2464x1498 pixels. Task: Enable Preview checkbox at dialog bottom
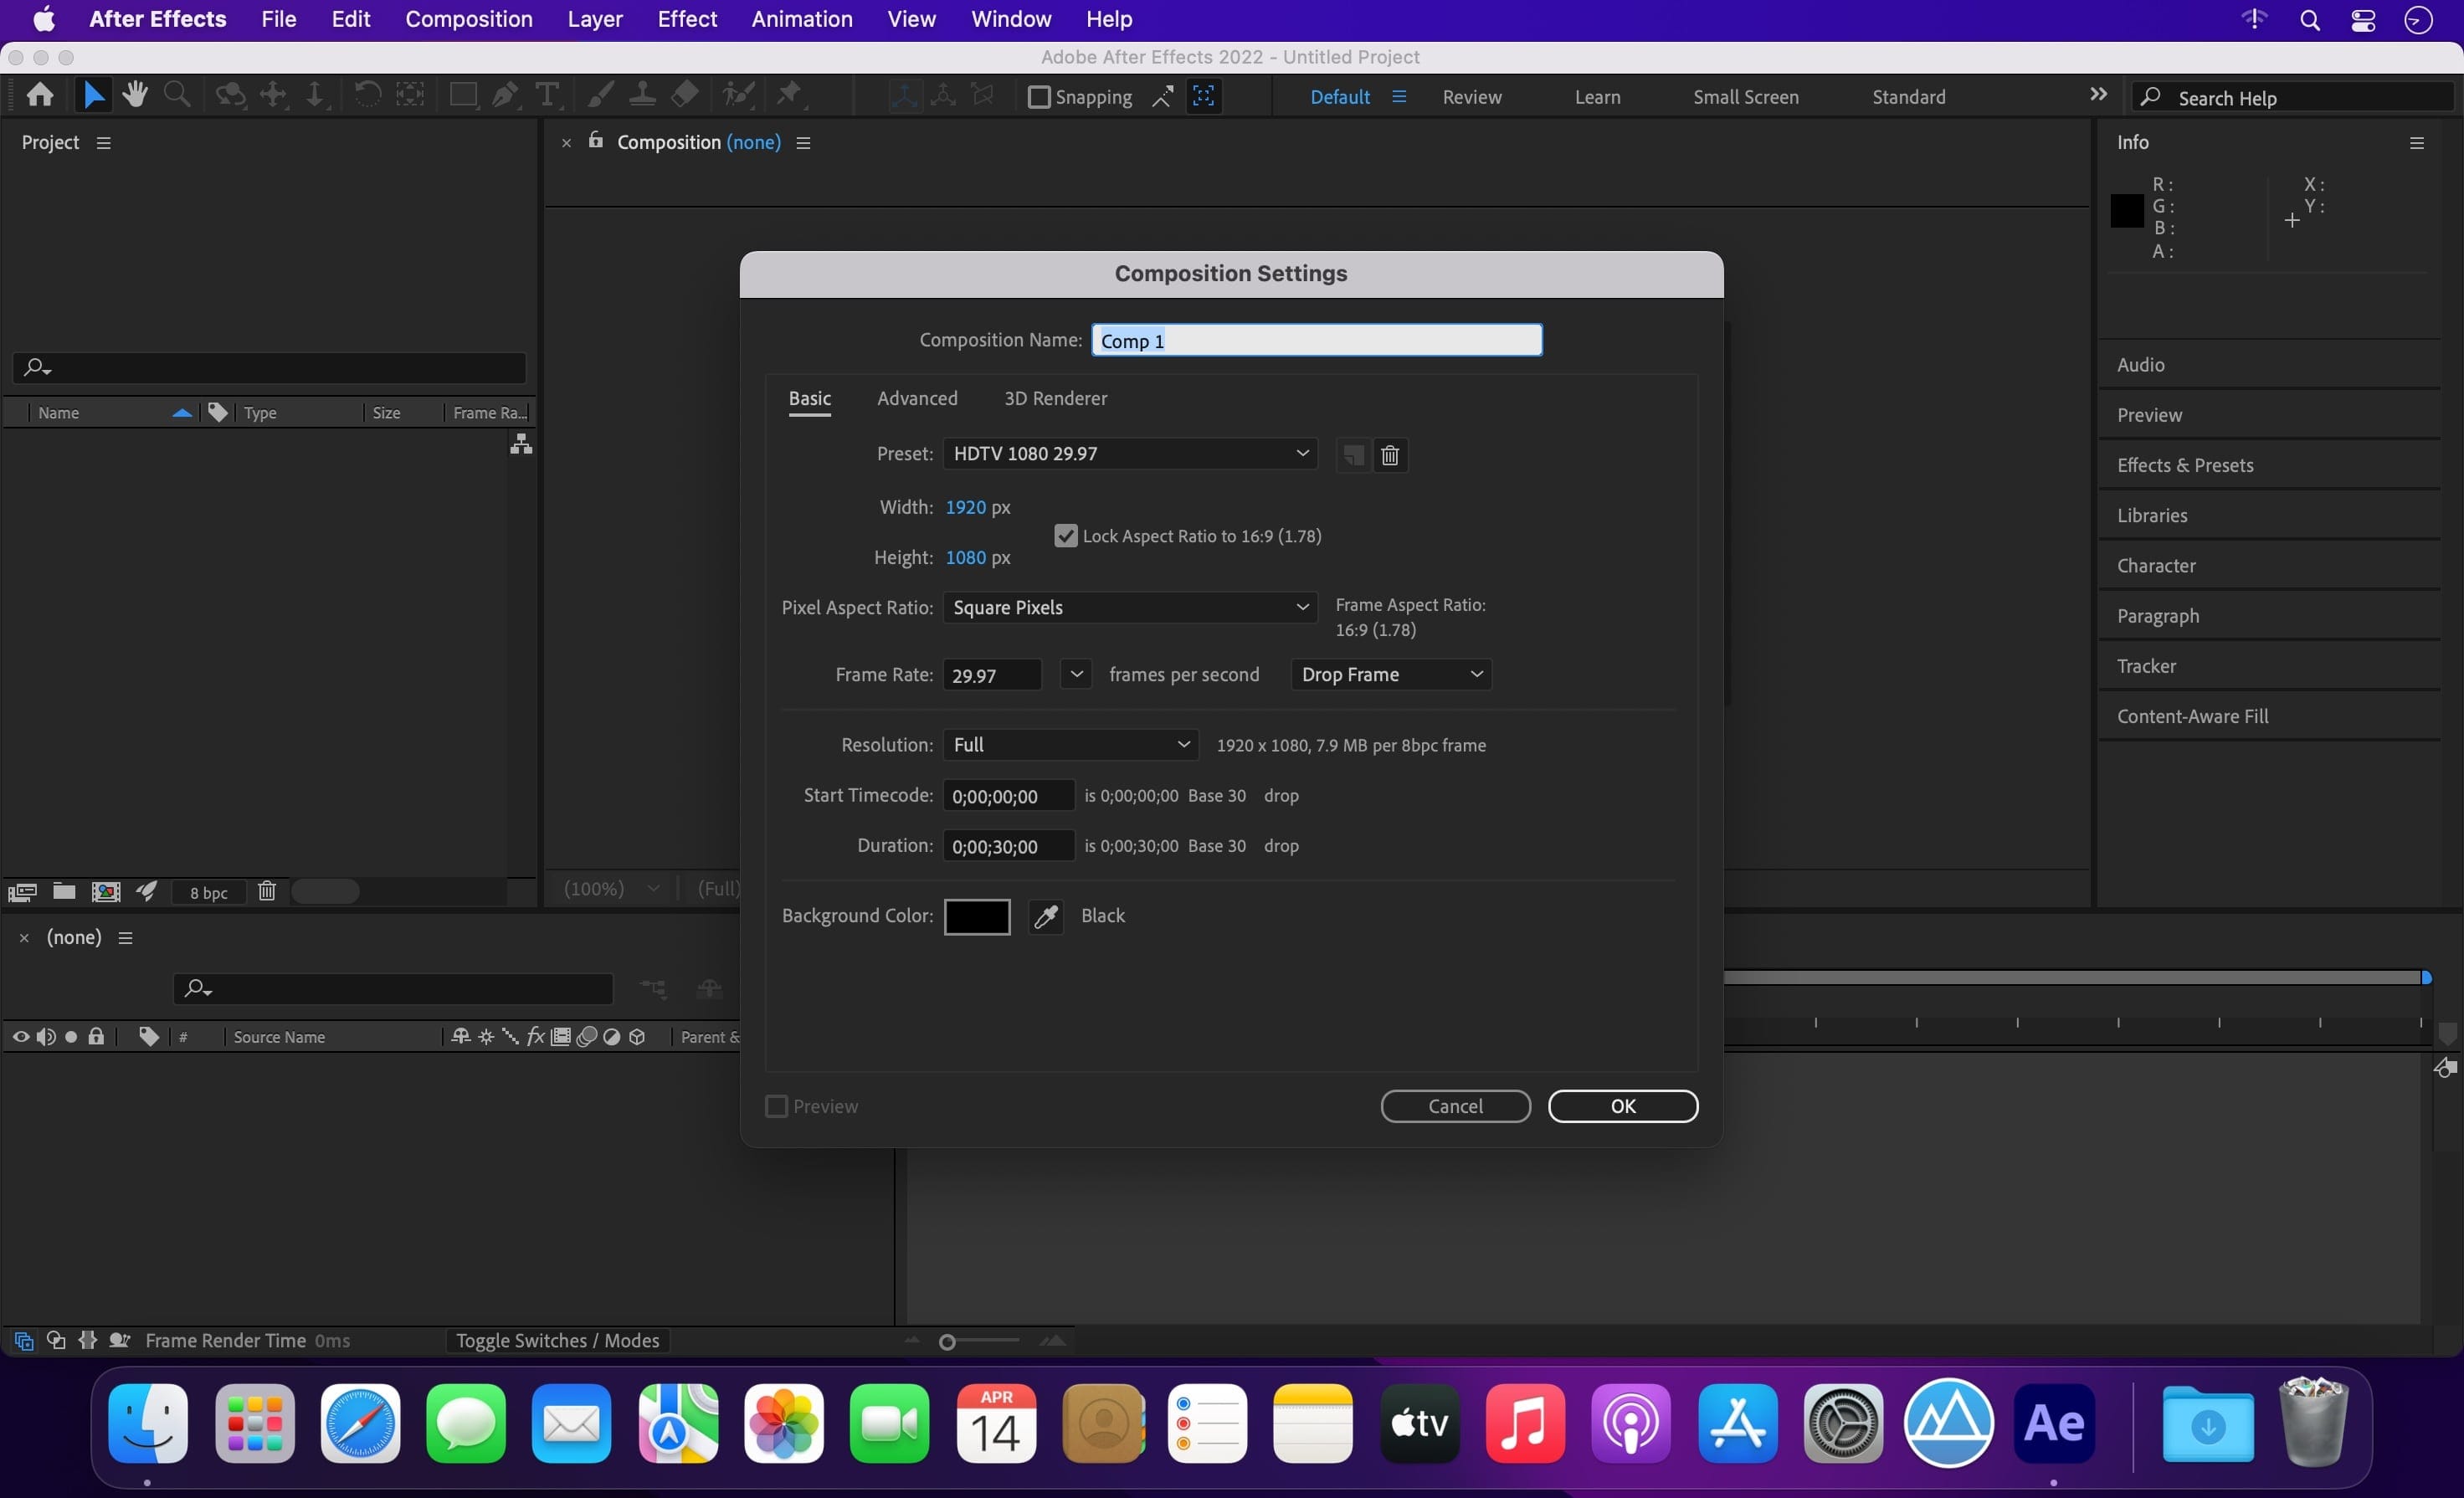pos(776,1106)
